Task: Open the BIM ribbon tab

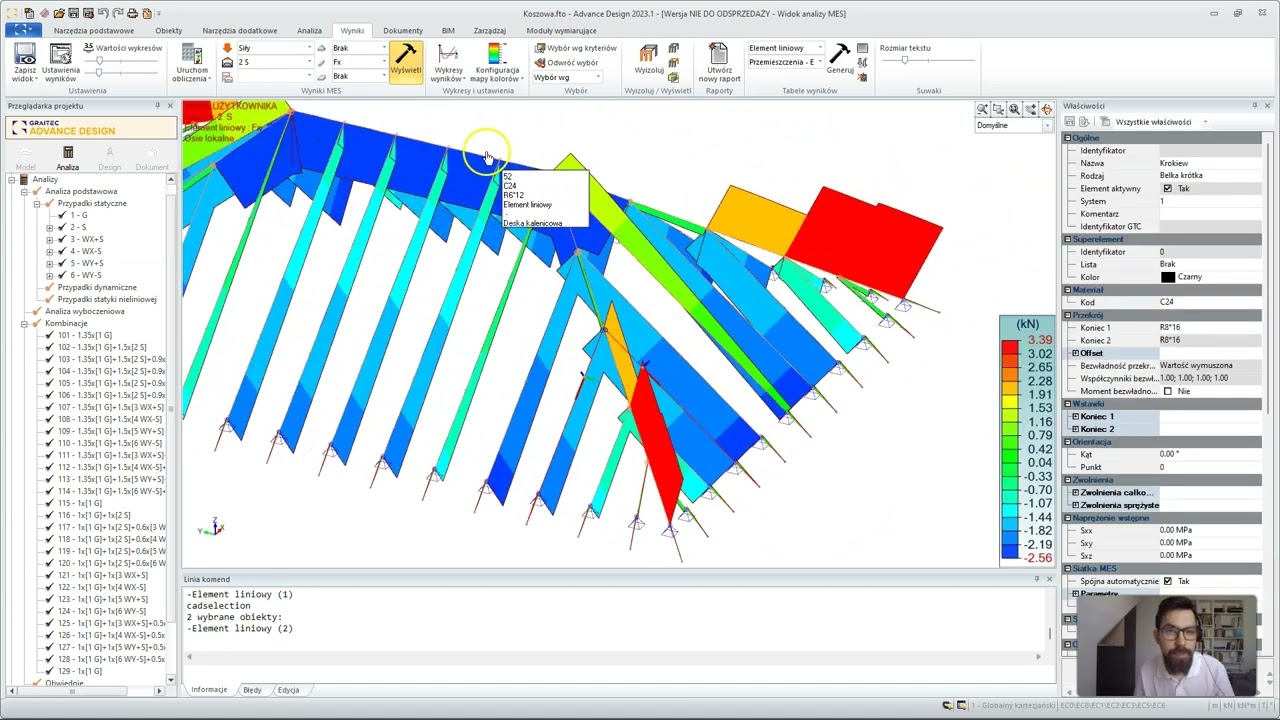Action: click(448, 31)
